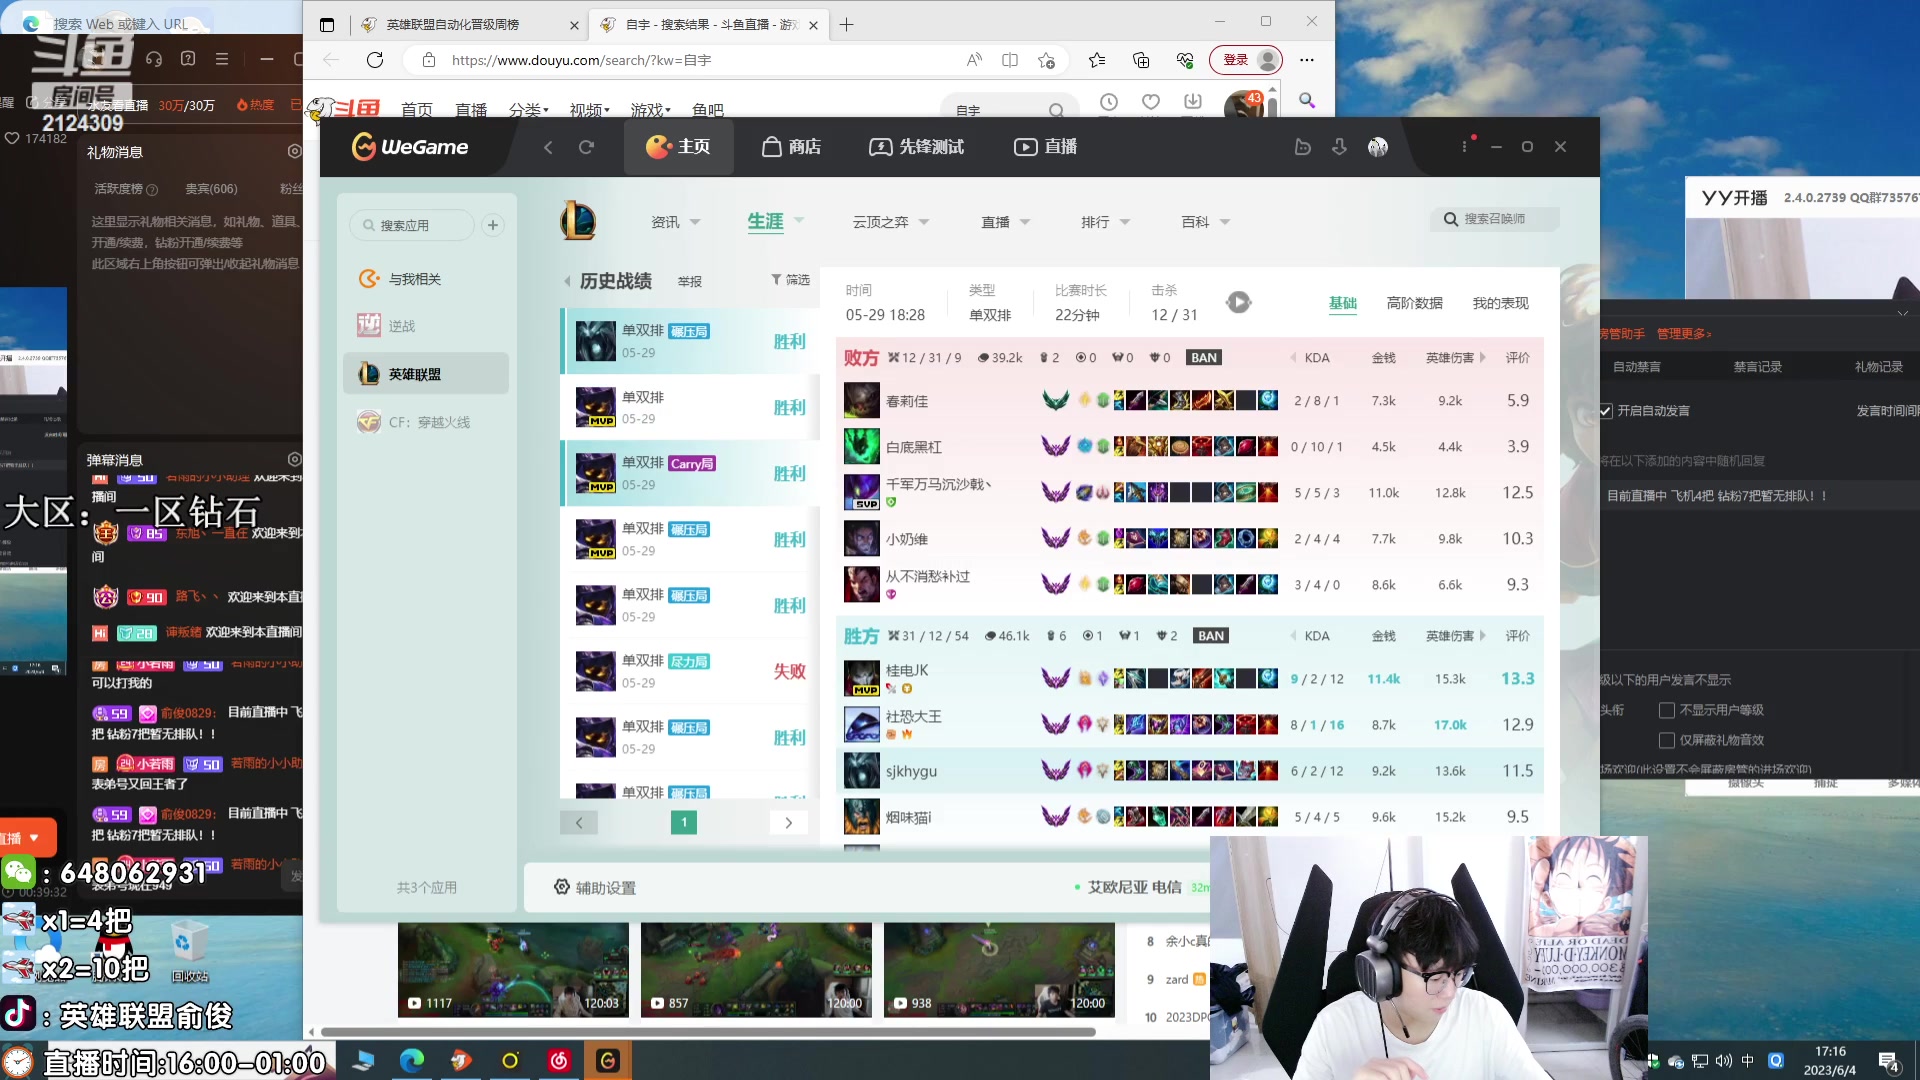Open the WeGame 主页 tab

(678, 147)
